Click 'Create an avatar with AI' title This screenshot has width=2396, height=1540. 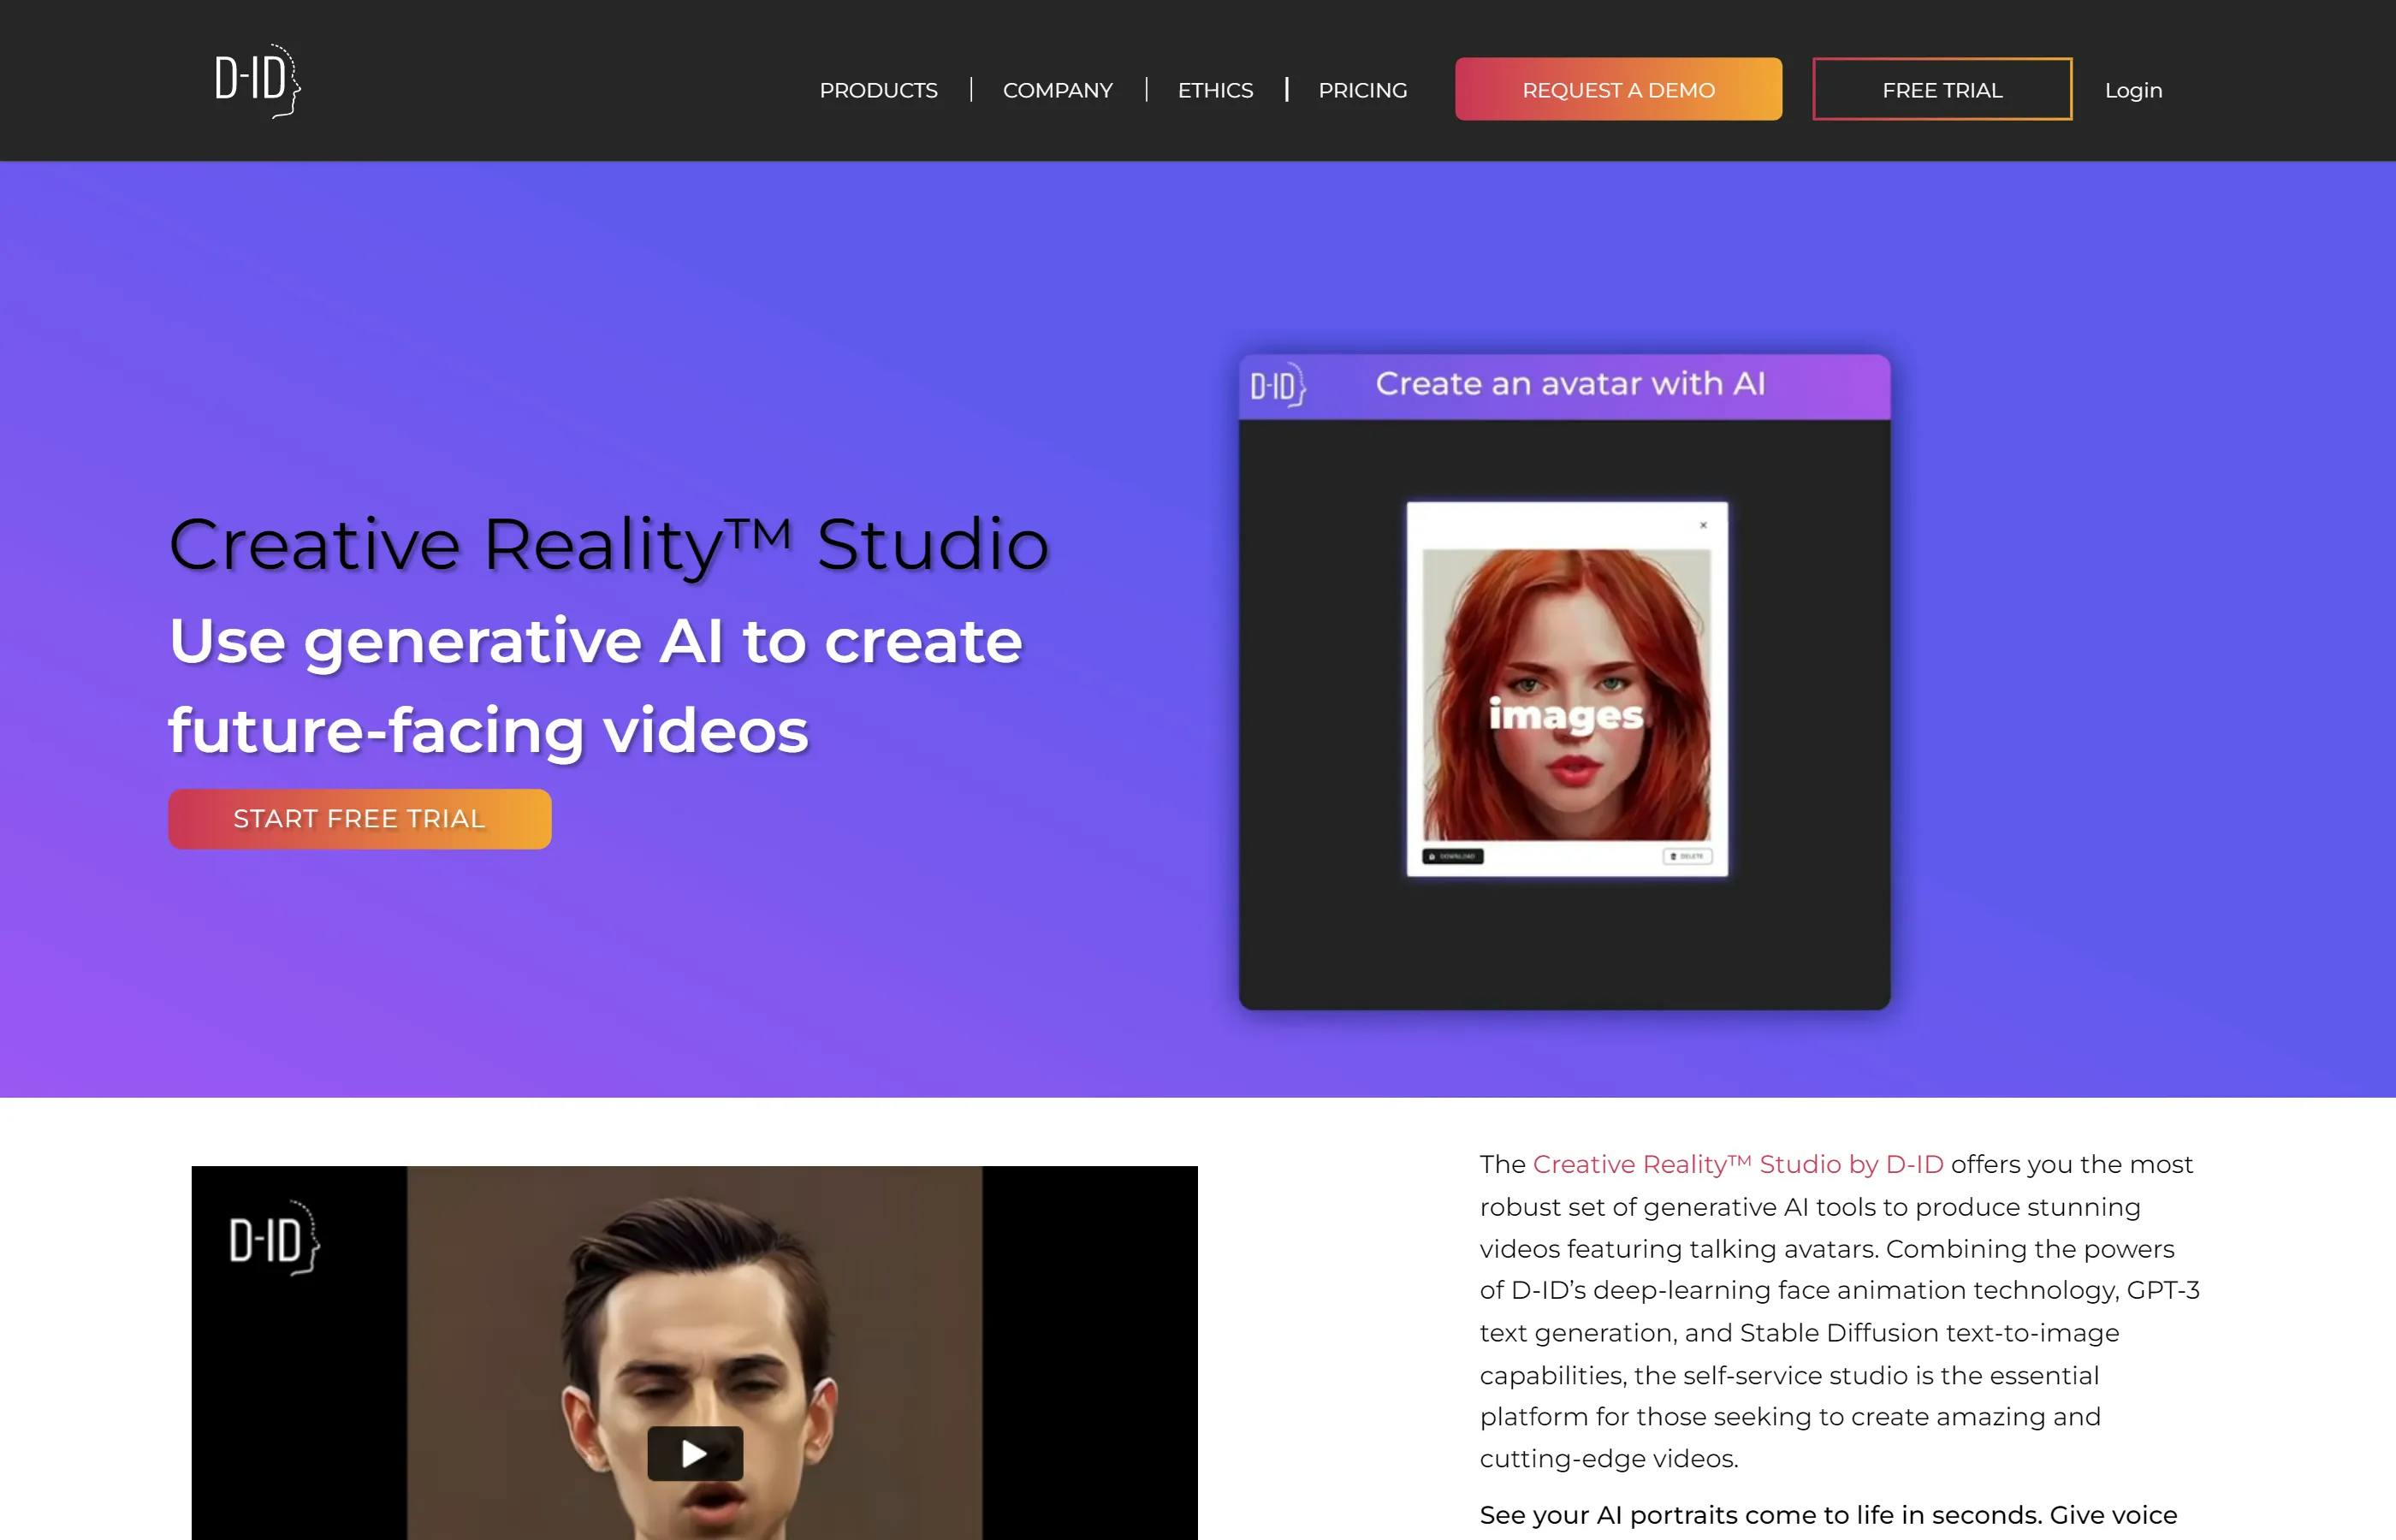(x=1570, y=384)
